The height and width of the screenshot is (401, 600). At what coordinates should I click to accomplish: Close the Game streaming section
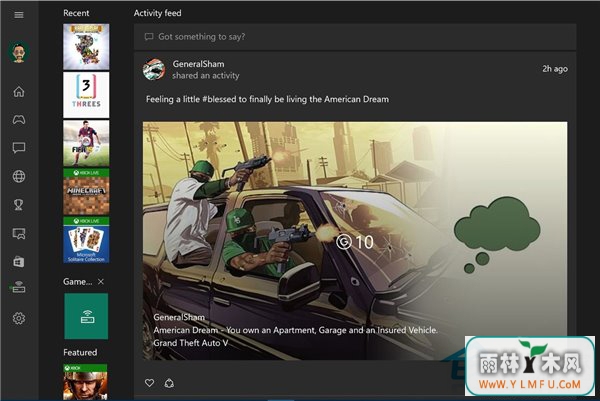[101, 282]
